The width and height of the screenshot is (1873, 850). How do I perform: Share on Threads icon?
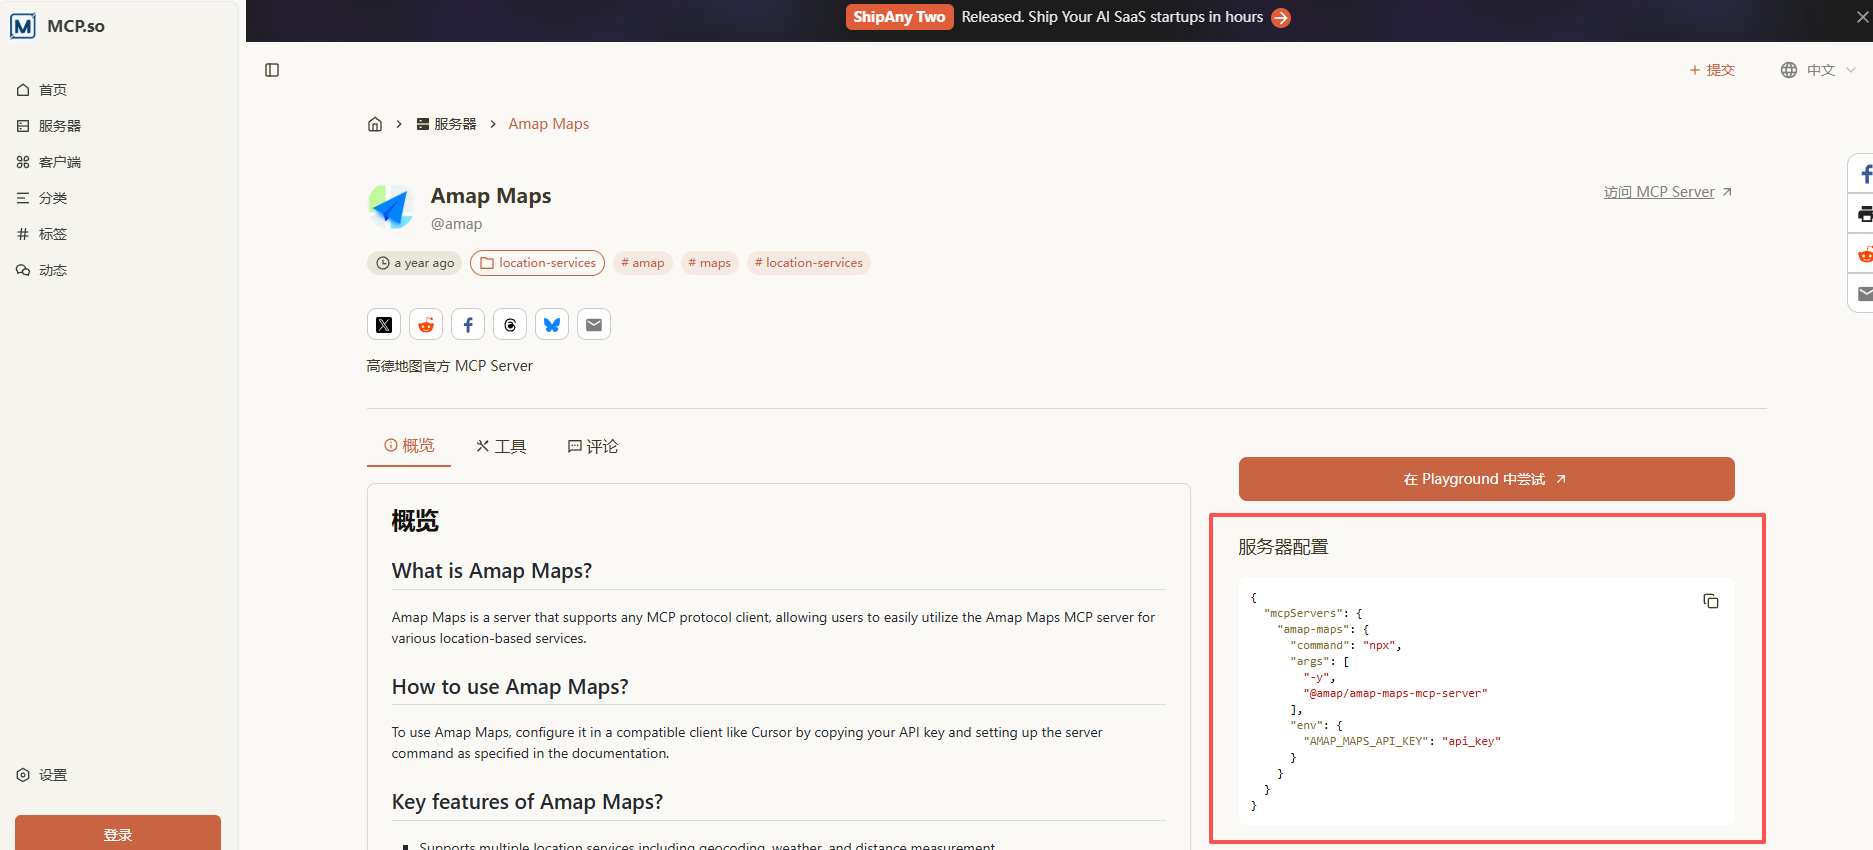(x=510, y=325)
